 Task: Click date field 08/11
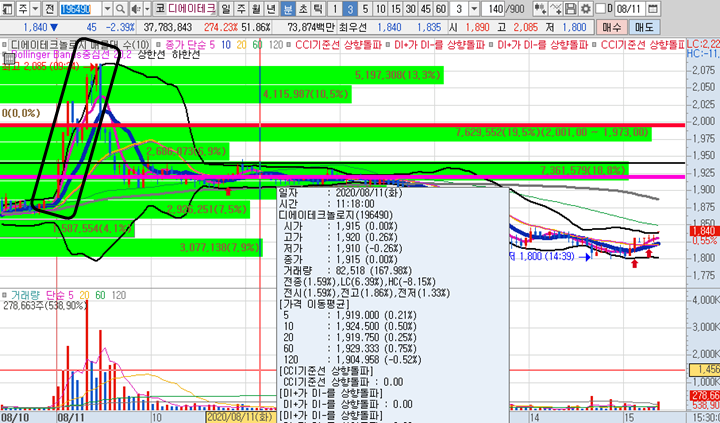628,8
